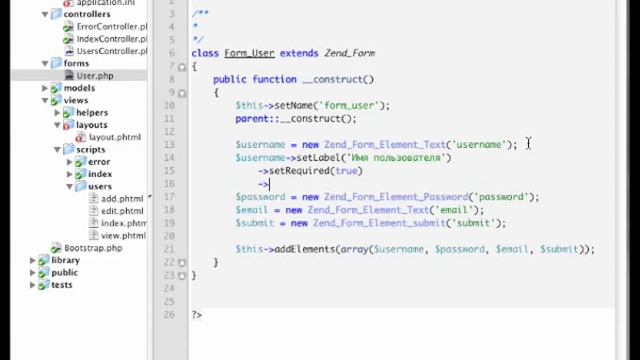Click the fold end marker at line 23
This screenshot has height=360, width=640.
coord(182,276)
